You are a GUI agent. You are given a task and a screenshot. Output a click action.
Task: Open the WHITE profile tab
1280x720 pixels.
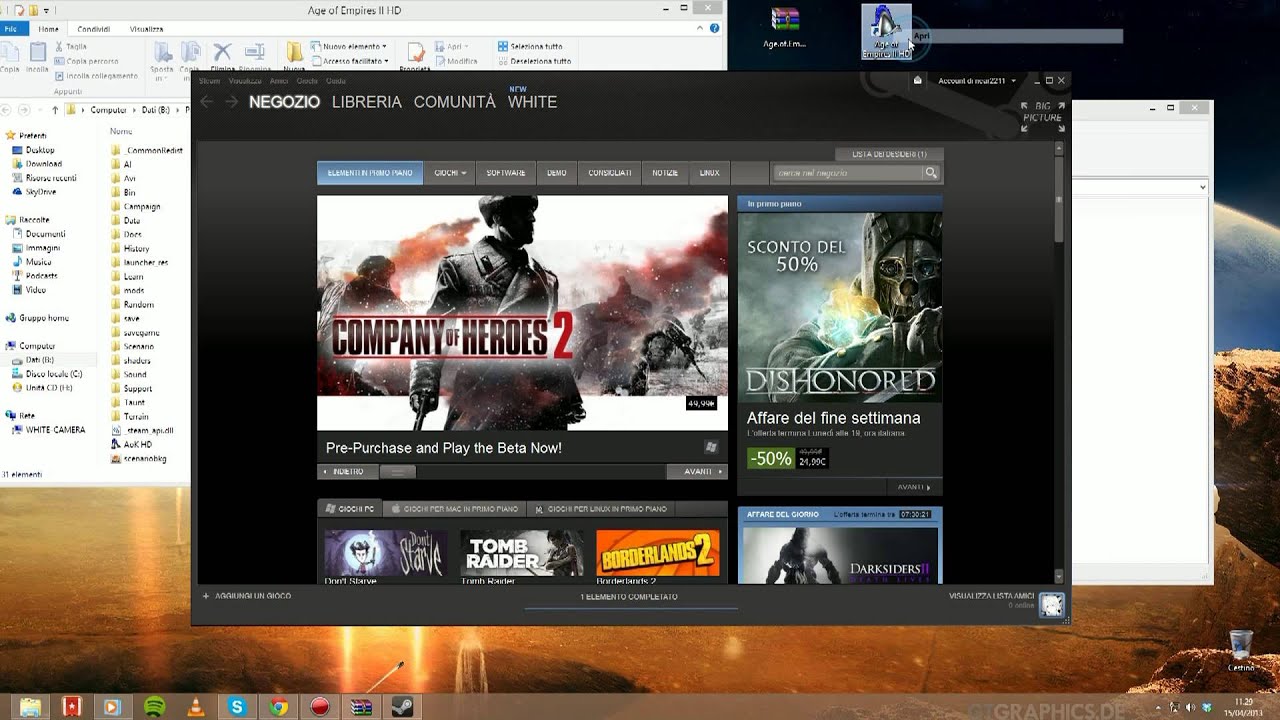click(x=532, y=102)
